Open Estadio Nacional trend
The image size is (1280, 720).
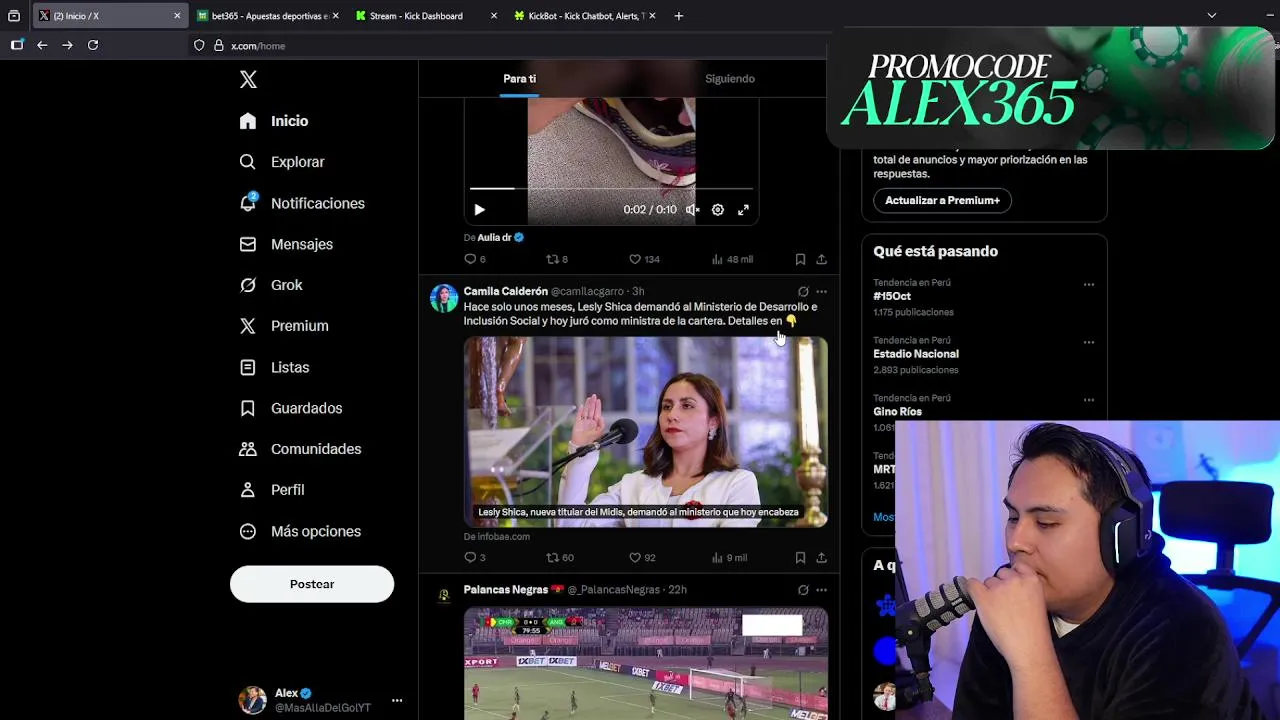point(916,354)
